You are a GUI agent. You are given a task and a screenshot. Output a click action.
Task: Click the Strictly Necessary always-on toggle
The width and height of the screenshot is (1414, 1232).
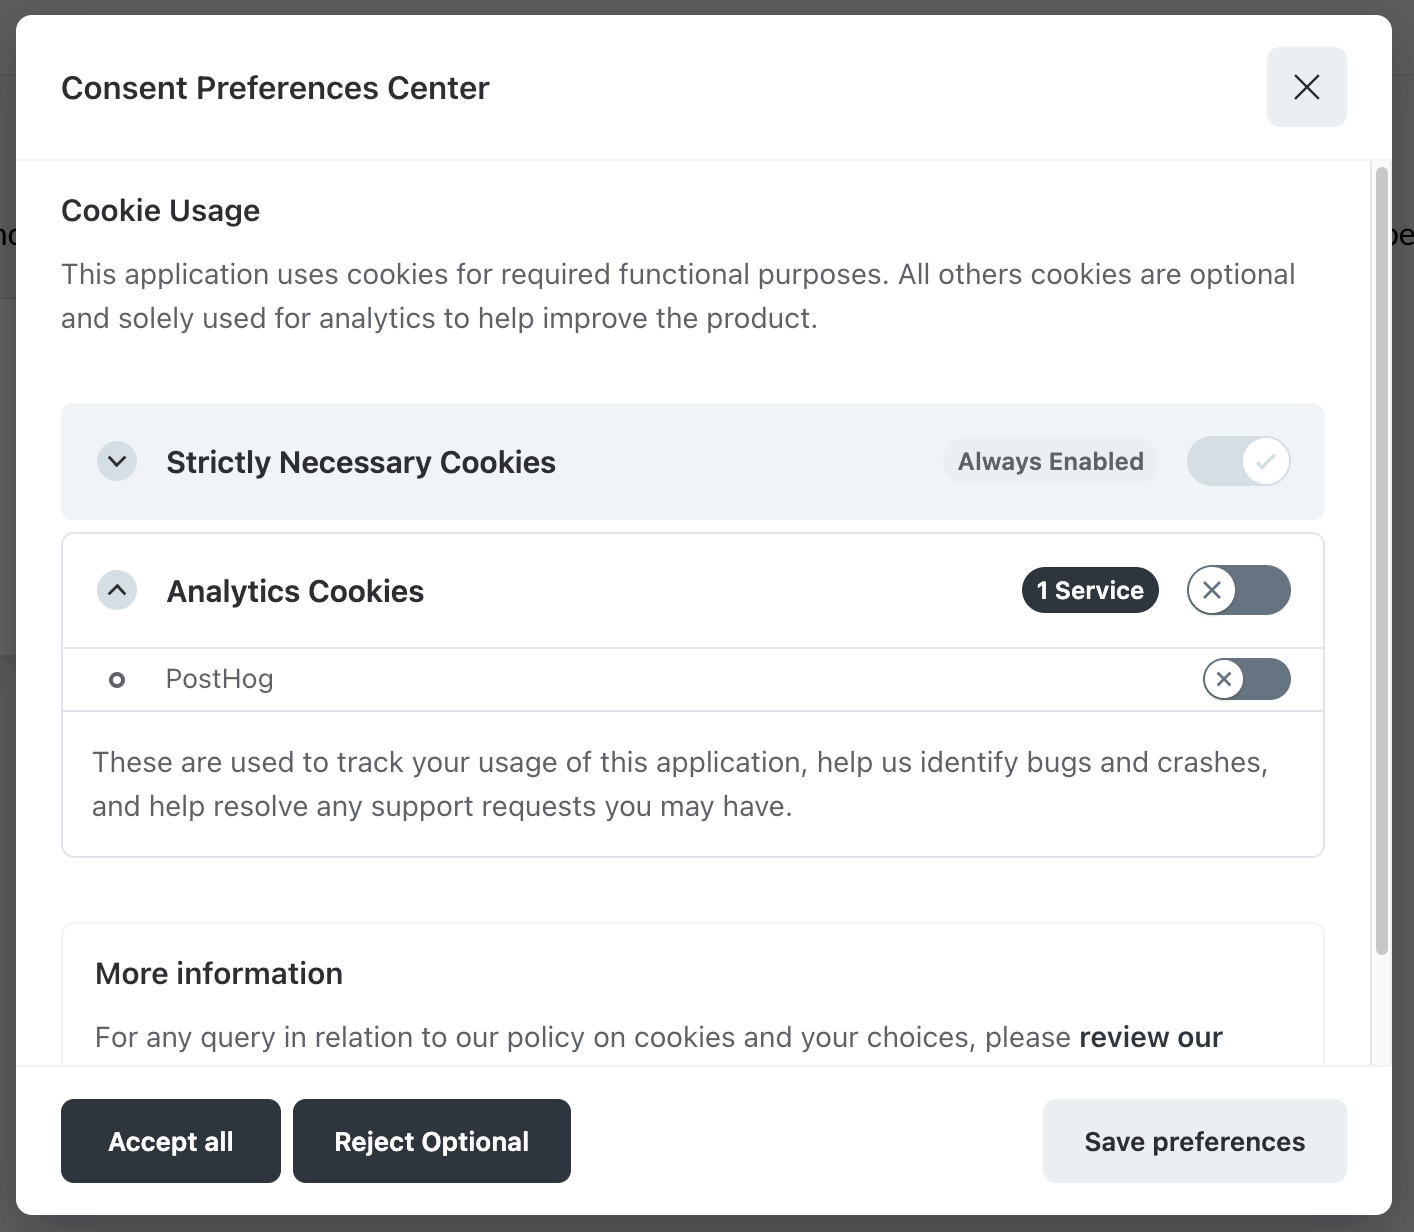pos(1238,462)
